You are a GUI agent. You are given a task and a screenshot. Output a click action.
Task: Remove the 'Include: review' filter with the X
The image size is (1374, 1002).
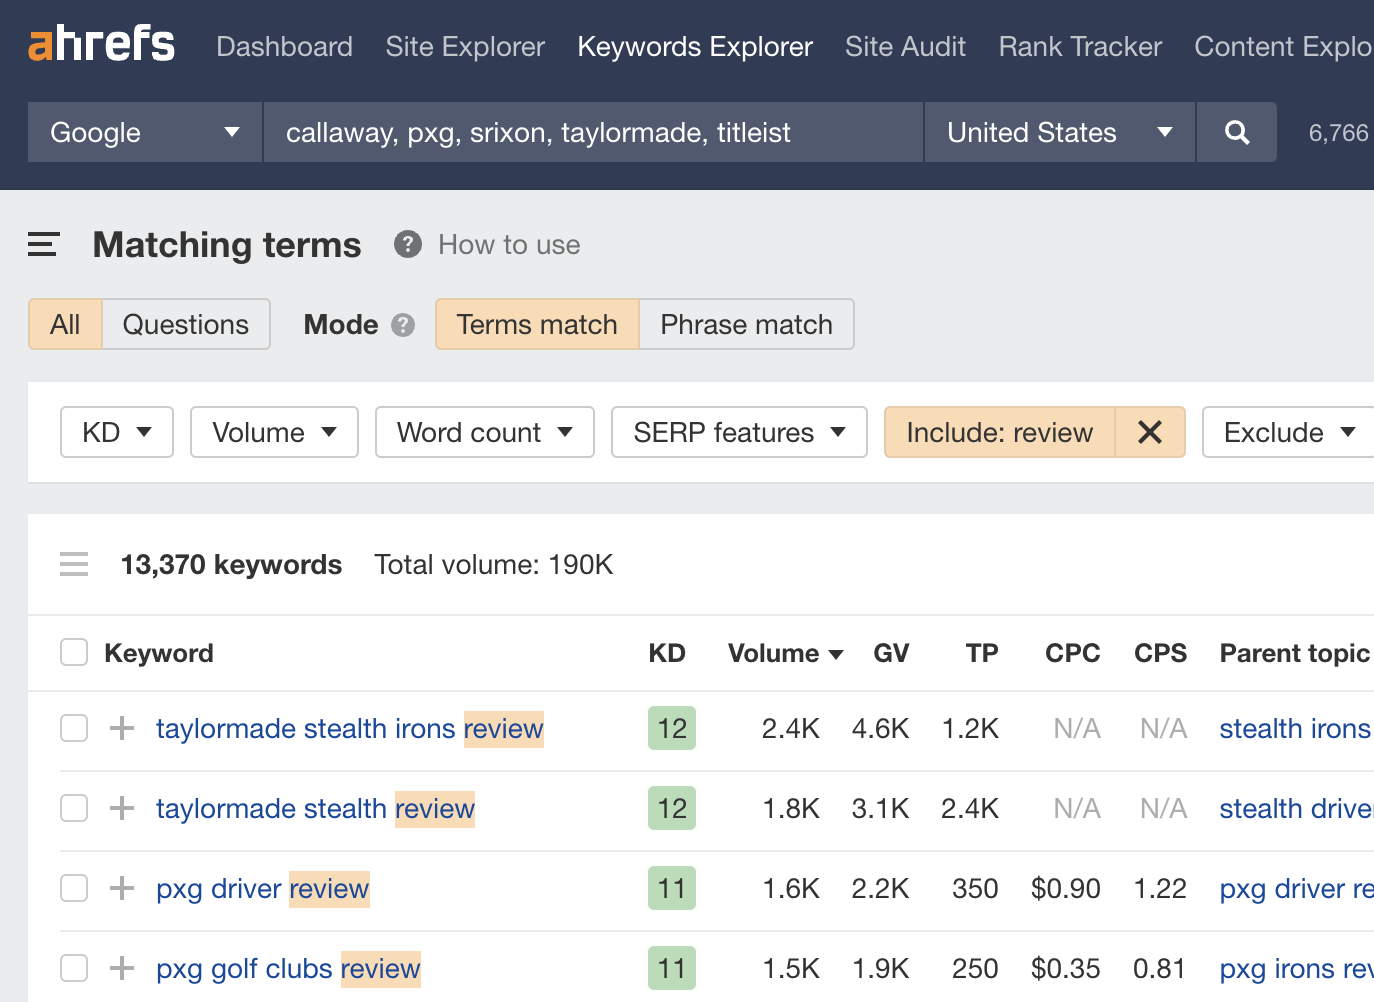[x=1150, y=432]
